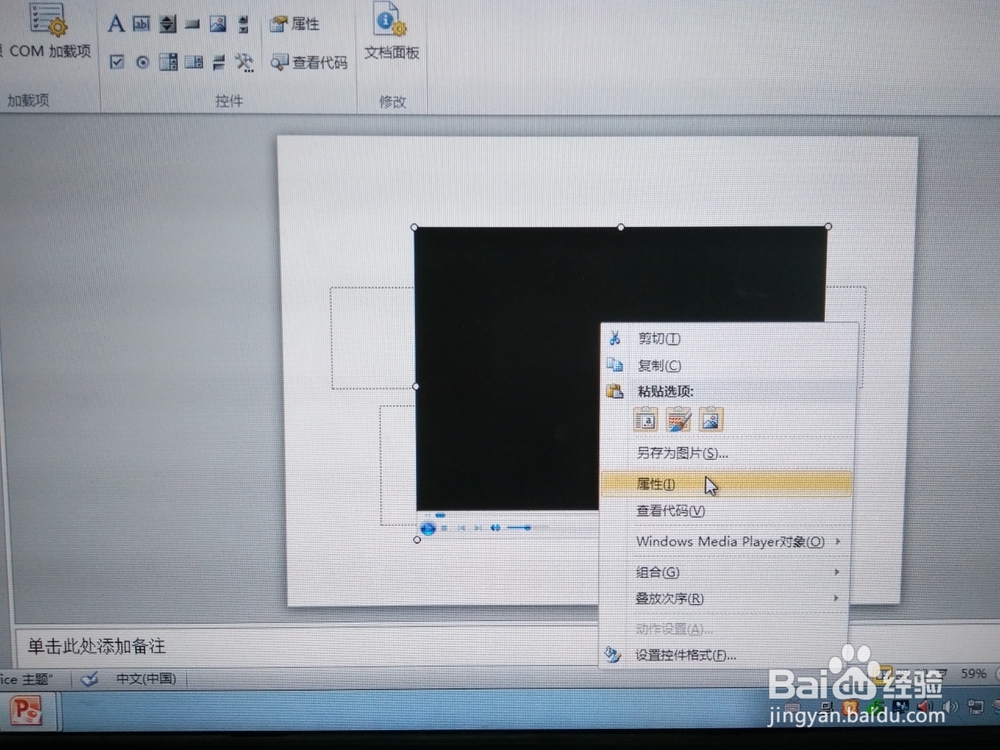The width and height of the screenshot is (1000, 750).
Task: Select the Command Button control
Action: click(x=192, y=25)
